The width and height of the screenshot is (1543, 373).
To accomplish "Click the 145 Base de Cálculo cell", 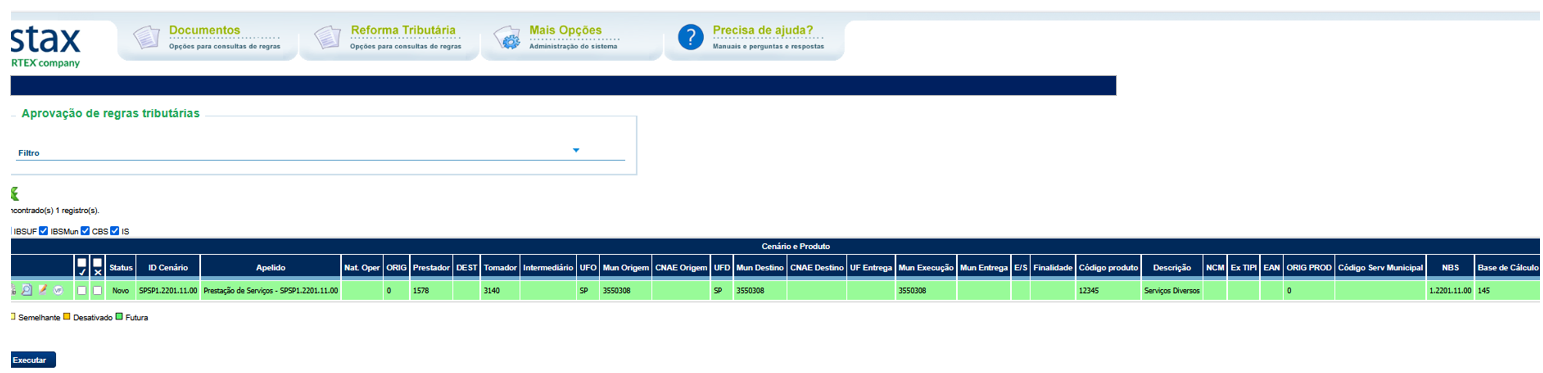I will click(1507, 290).
